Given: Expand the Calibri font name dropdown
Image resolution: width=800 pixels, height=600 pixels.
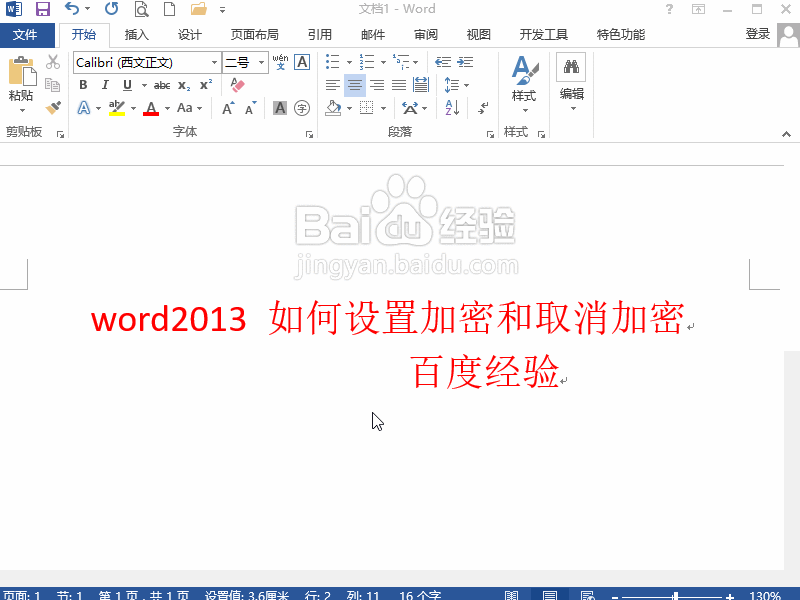Looking at the screenshot, I should (x=214, y=62).
